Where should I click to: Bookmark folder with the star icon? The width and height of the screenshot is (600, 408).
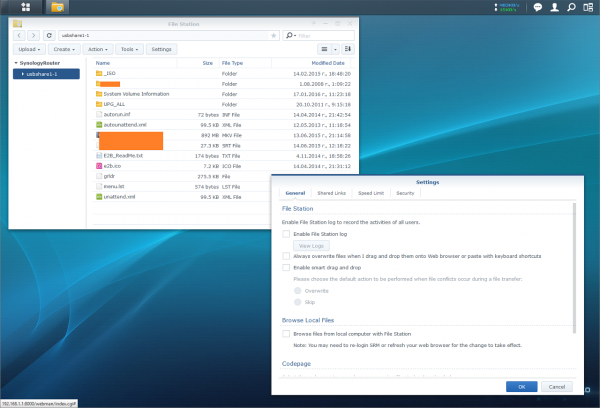[273, 36]
